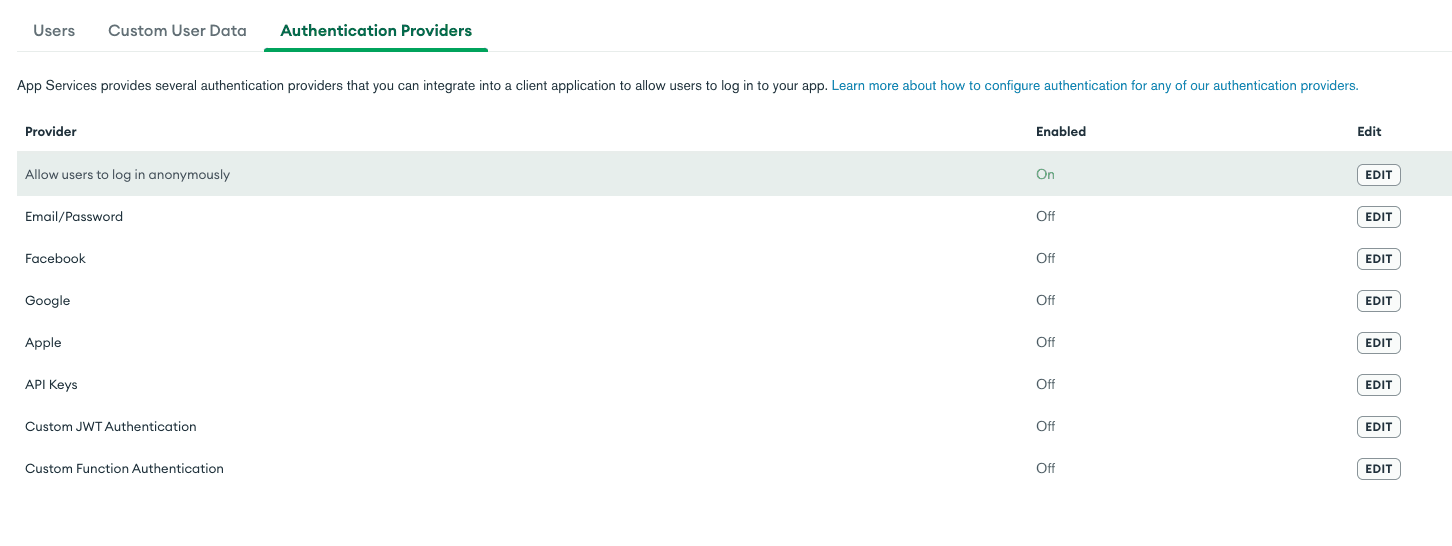The image size is (1452, 546).
Task: Open the authentication configuration learn more link
Action: pyautogui.click(x=1094, y=86)
